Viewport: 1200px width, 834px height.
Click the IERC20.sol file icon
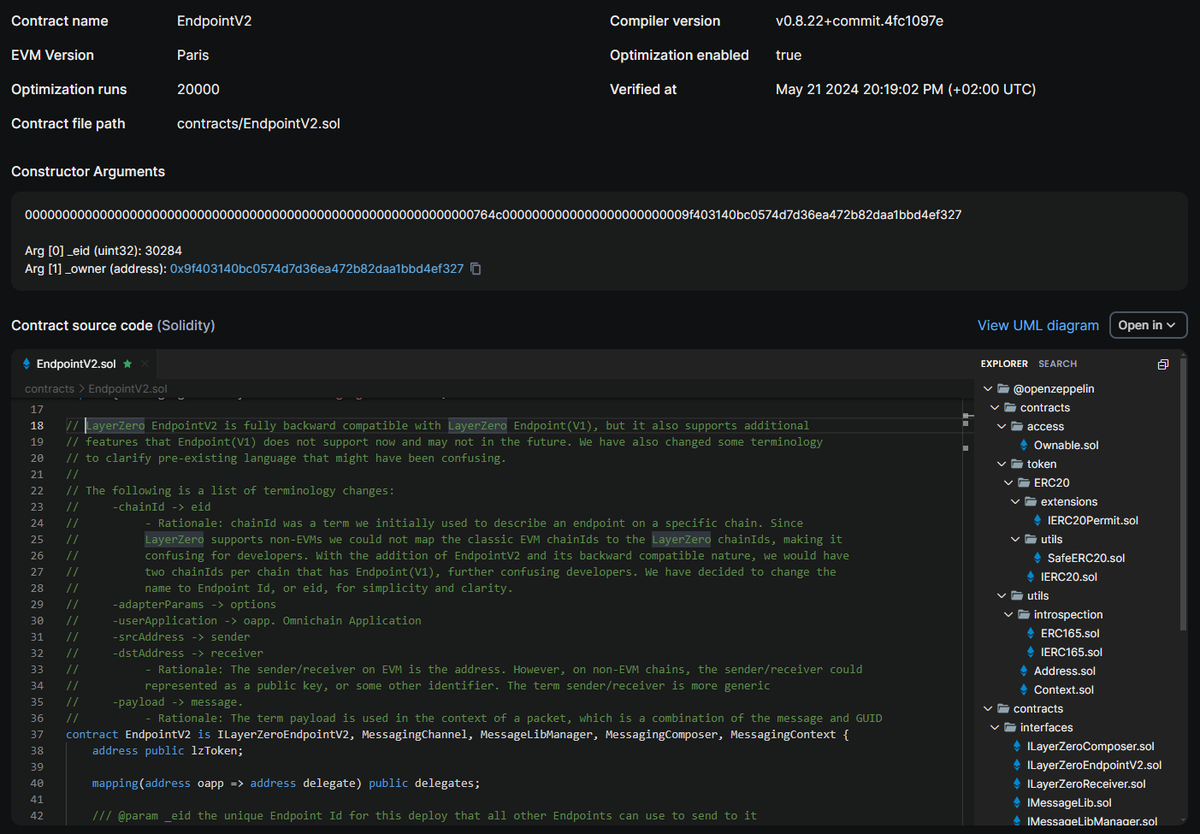1031,577
